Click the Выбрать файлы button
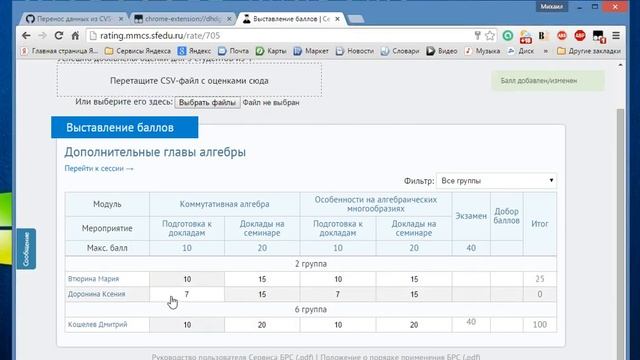The width and height of the screenshot is (640, 360). point(207,102)
